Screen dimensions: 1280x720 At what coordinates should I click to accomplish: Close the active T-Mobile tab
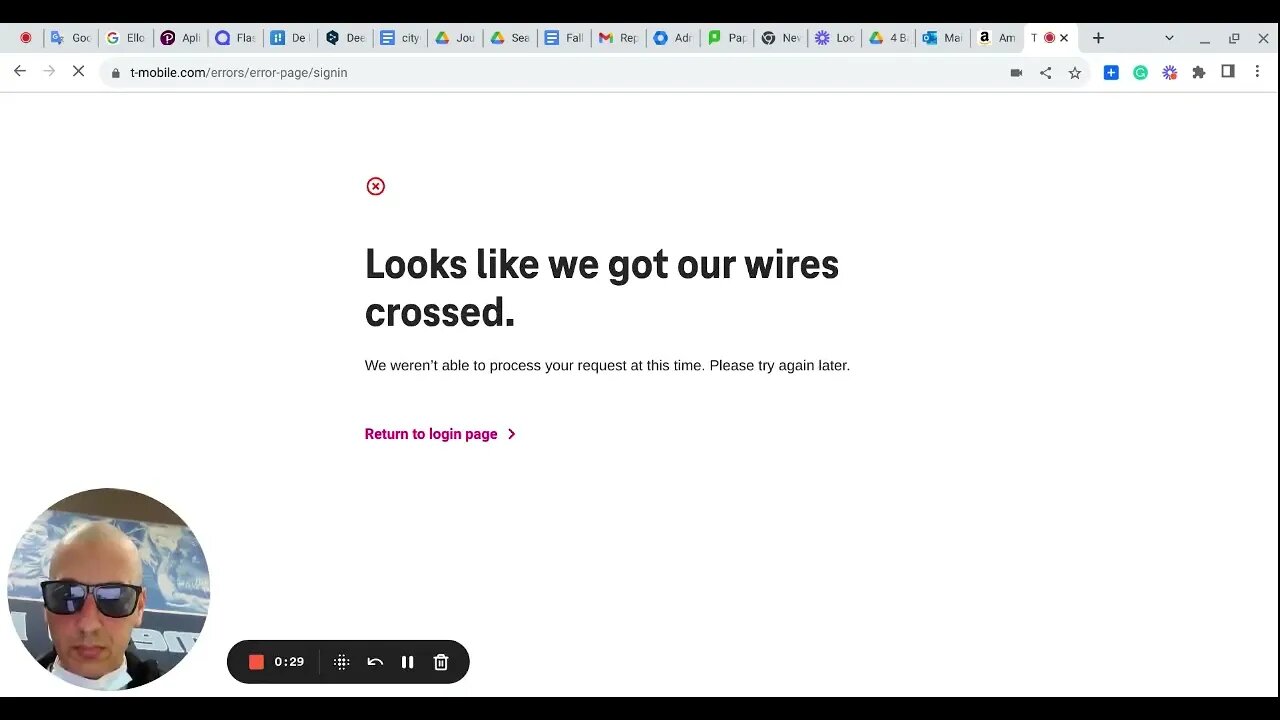tap(1064, 38)
